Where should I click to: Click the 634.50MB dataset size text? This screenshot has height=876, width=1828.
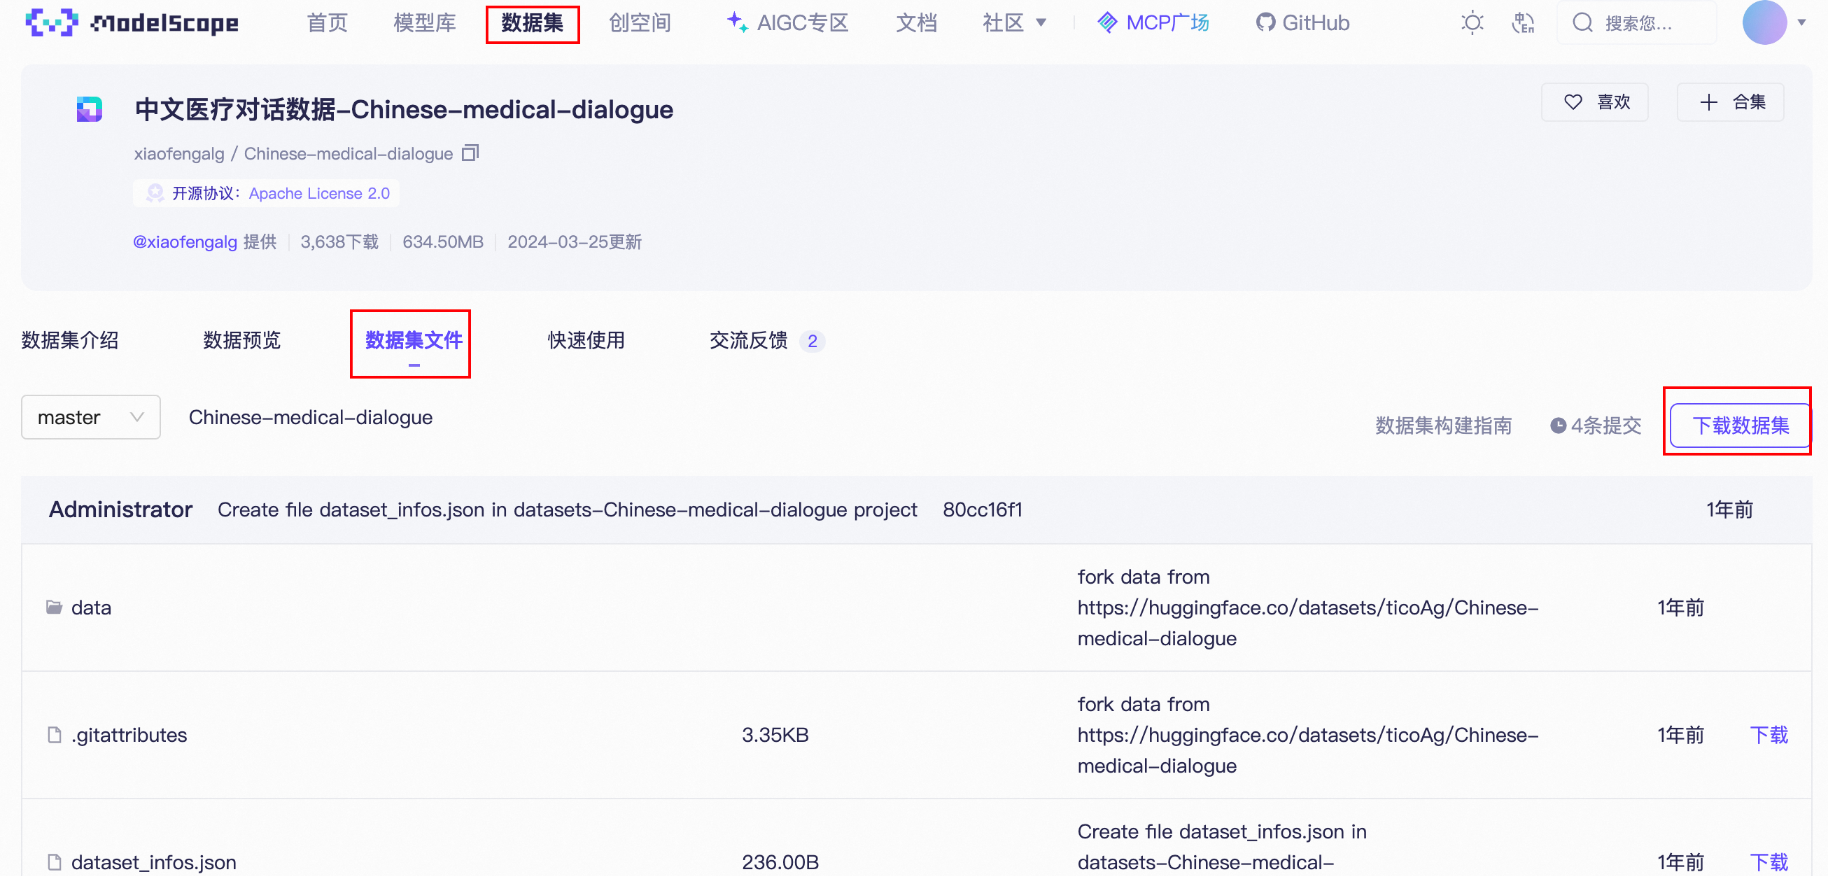point(443,242)
